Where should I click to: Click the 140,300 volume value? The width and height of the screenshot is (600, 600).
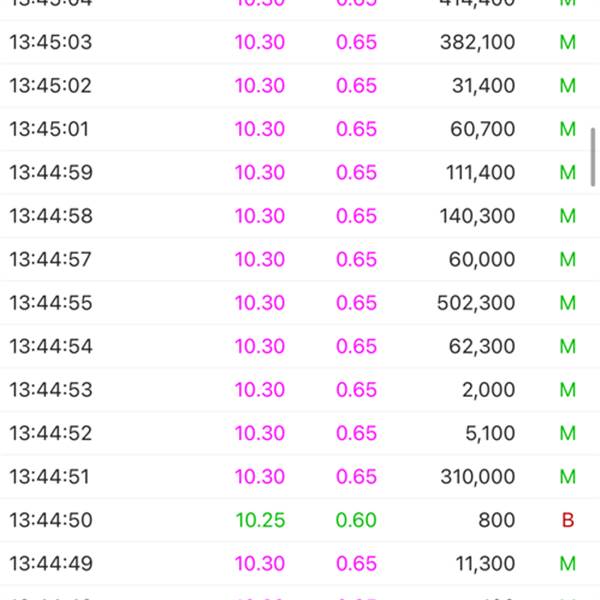click(477, 216)
